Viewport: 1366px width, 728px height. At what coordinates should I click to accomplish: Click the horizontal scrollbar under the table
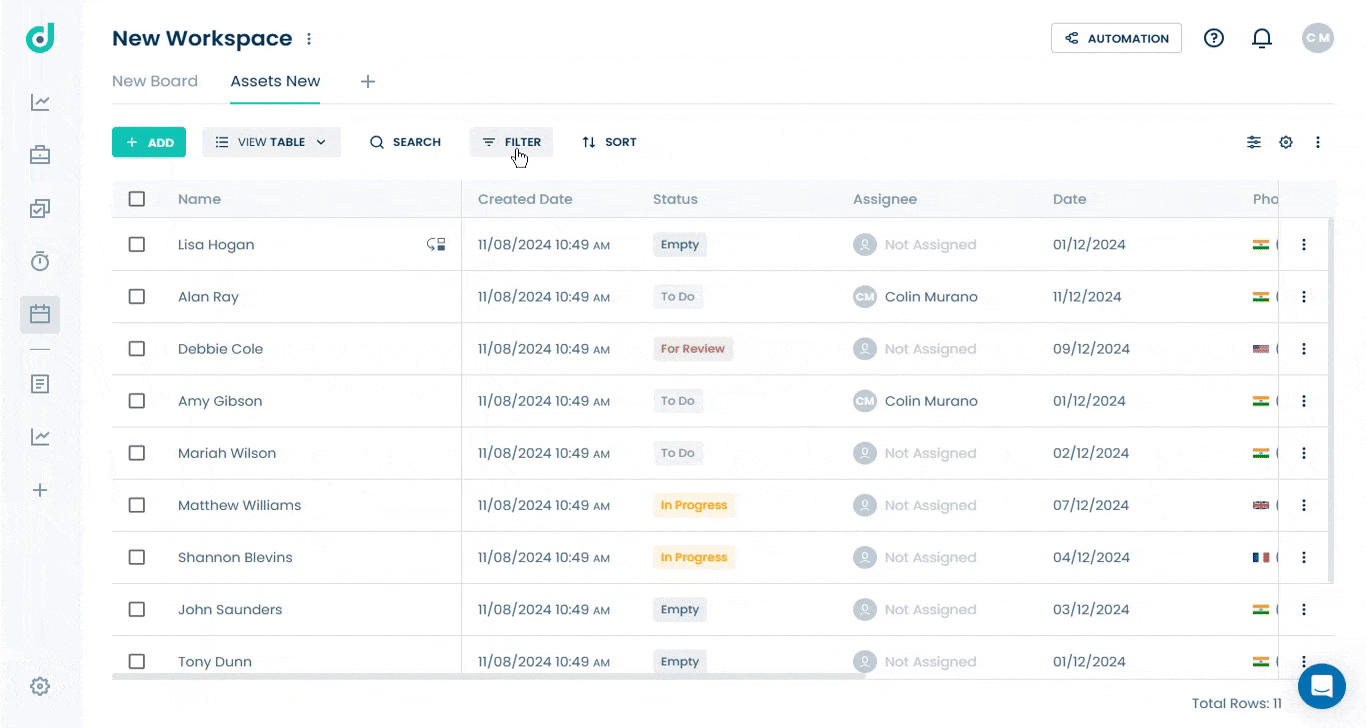488,677
